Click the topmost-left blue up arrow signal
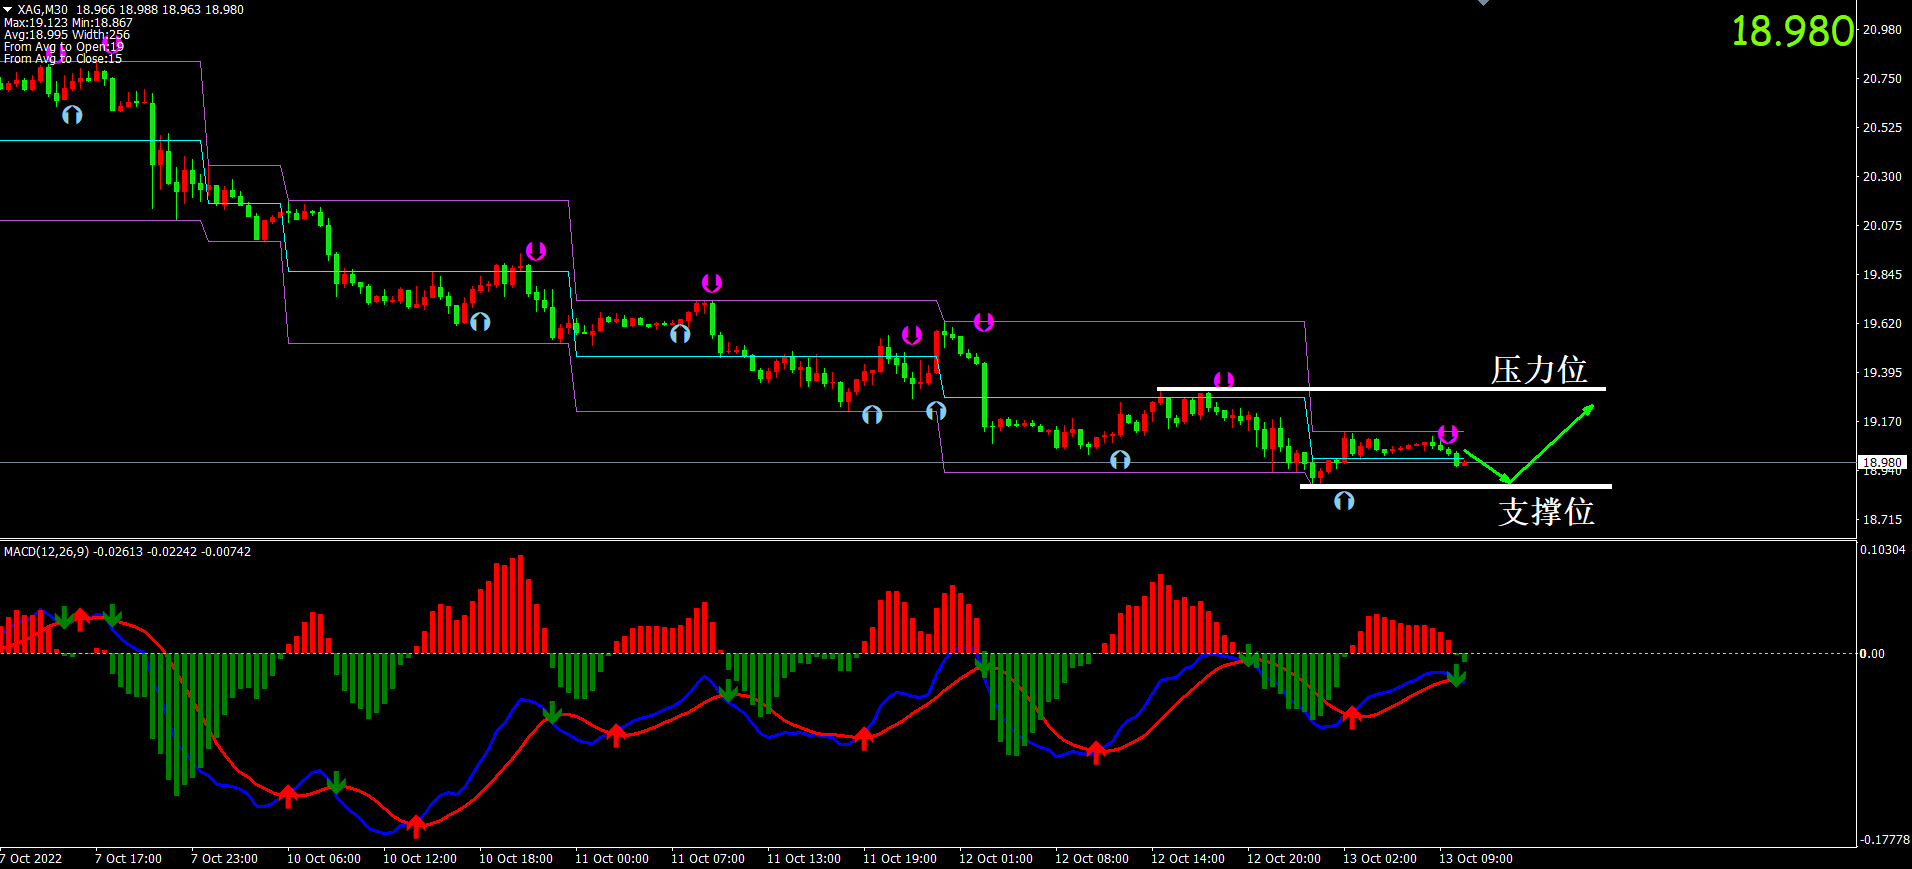1912x869 pixels. [72, 114]
